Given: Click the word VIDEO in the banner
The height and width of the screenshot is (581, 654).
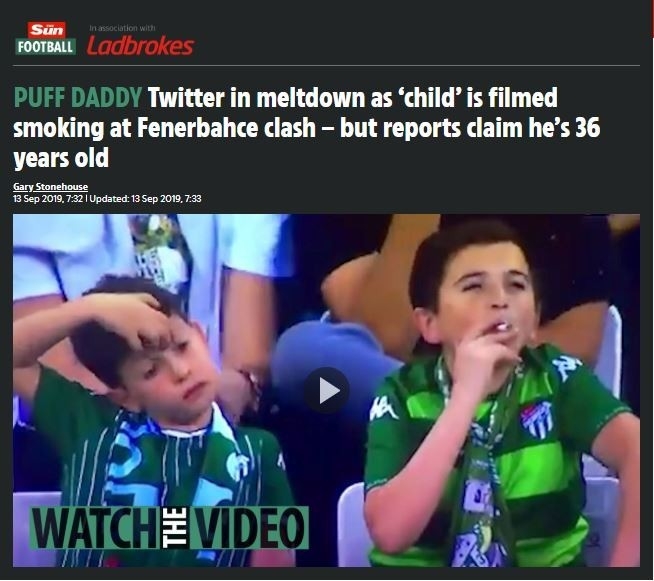Looking at the screenshot, I should coord(249,528).
